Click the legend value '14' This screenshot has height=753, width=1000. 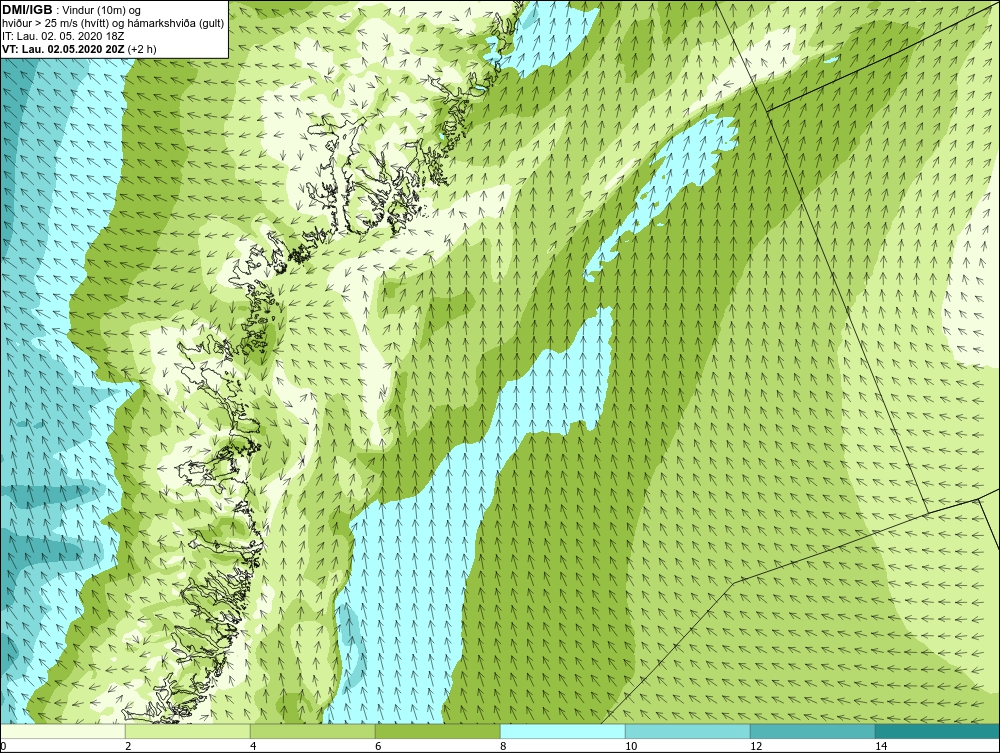tap(881, 746)
